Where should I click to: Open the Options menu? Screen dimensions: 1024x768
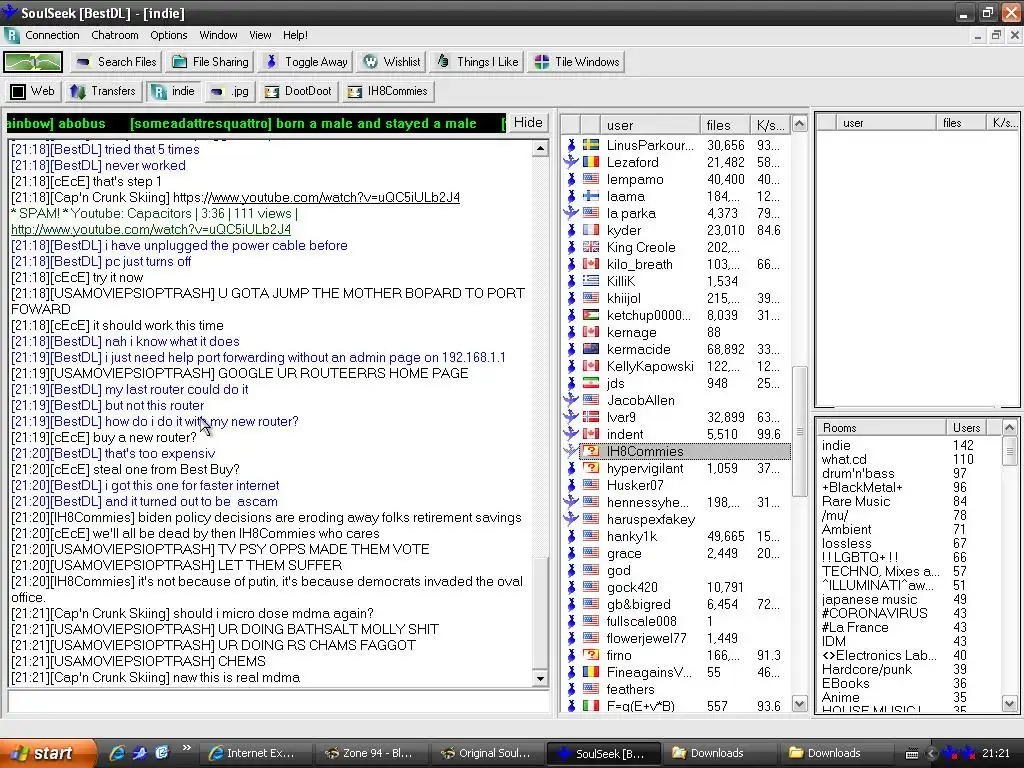click(168, 35)
